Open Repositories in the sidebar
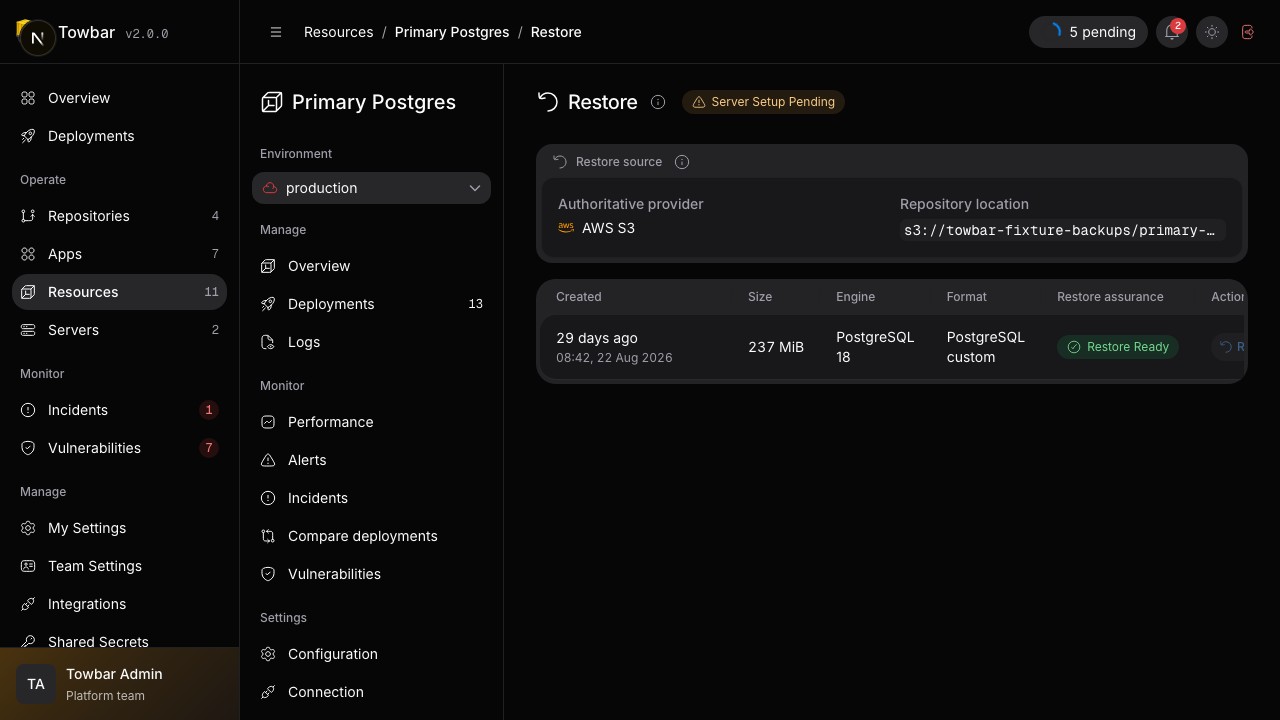 tap(120, 216)
